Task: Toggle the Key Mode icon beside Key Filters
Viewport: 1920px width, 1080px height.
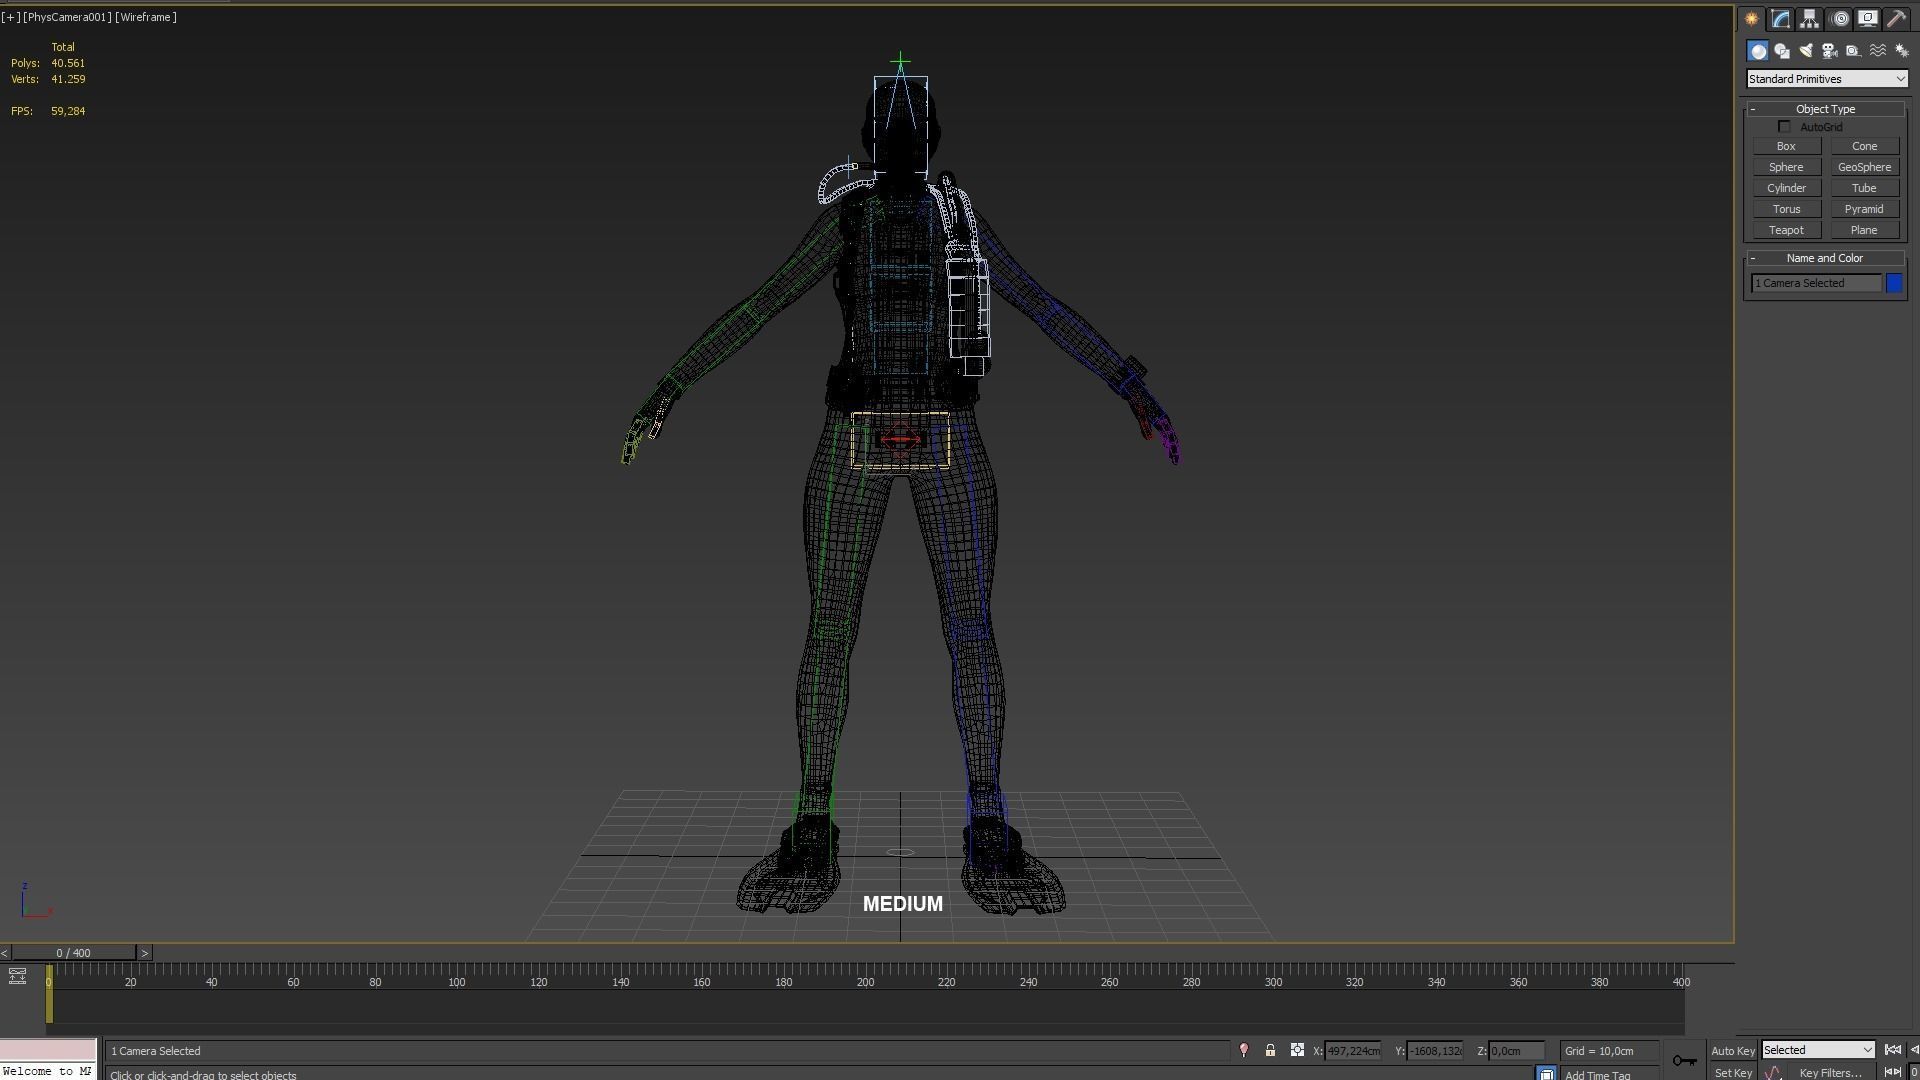Action: 1892,1073
